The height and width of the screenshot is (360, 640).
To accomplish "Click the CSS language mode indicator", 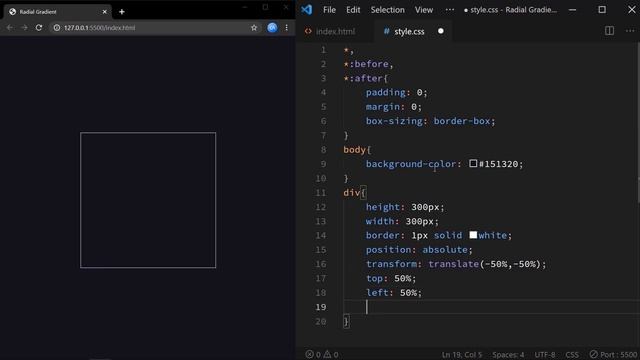I will [x=572, y=355].
